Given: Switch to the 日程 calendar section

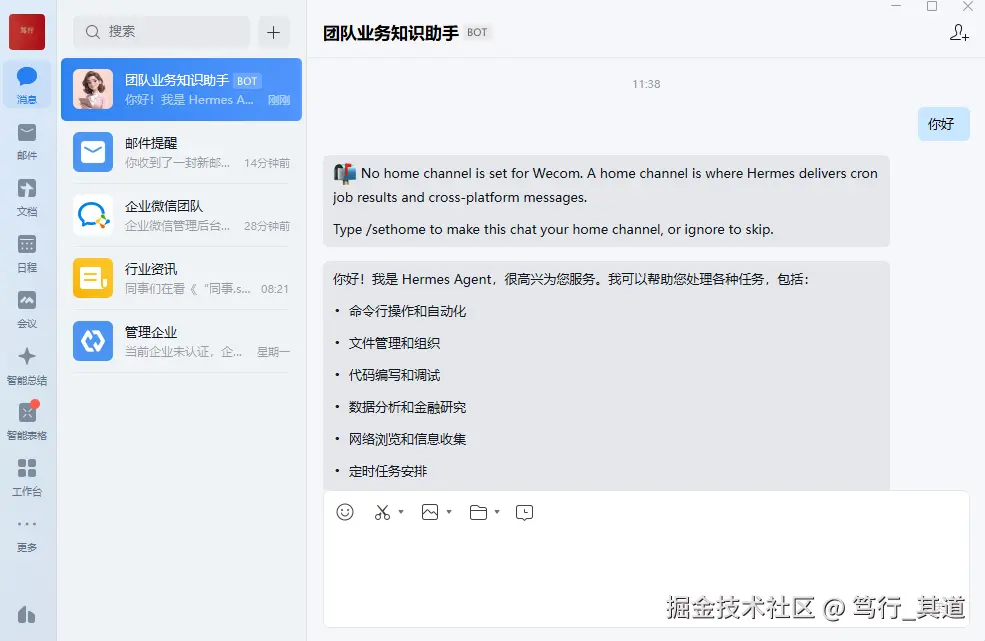Looking at the screenshot, I should click(x=27, y=252).
